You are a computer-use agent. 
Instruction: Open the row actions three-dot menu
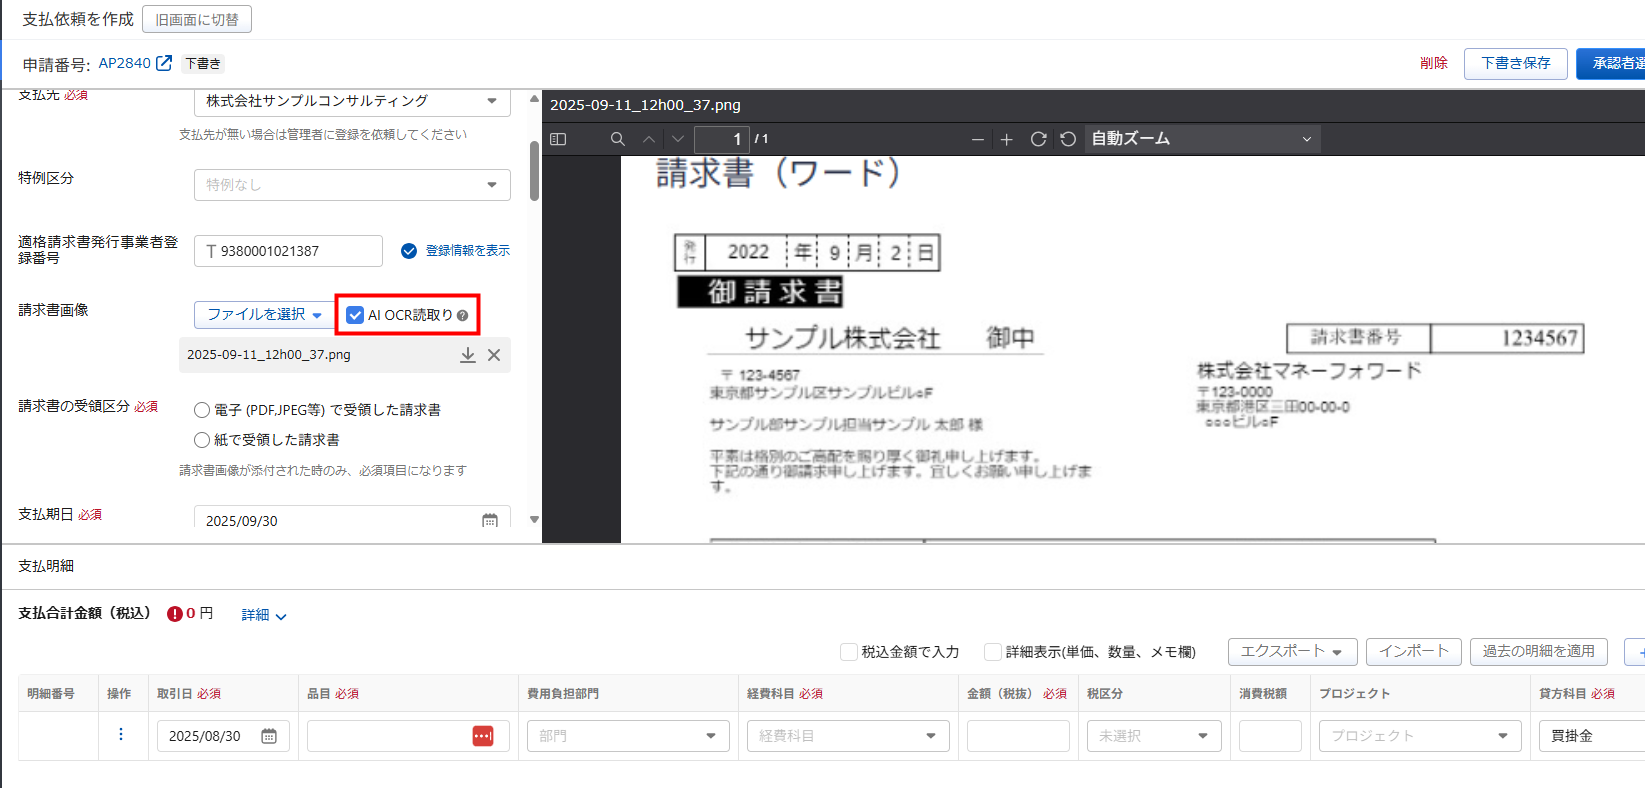(121, 735)
